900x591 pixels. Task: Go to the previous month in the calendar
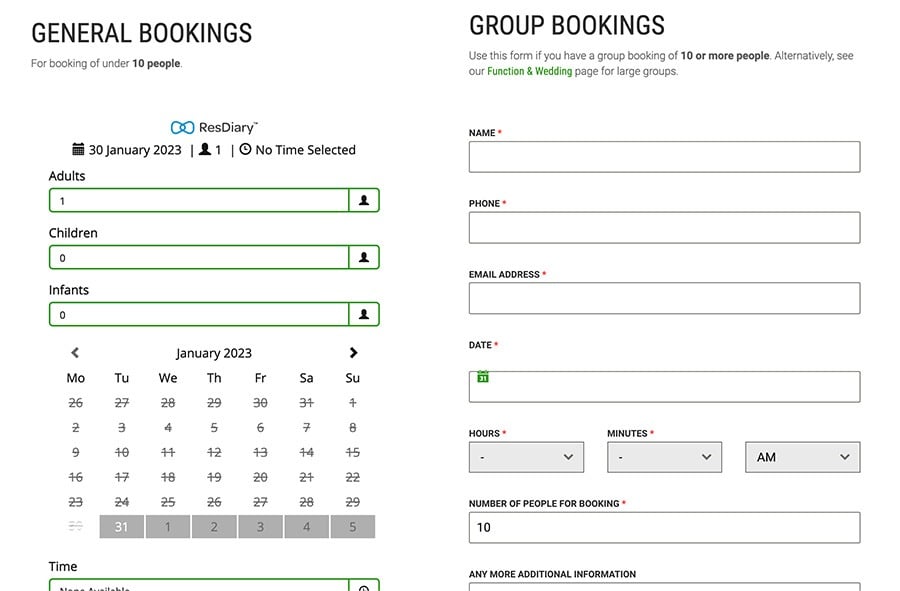75,353
